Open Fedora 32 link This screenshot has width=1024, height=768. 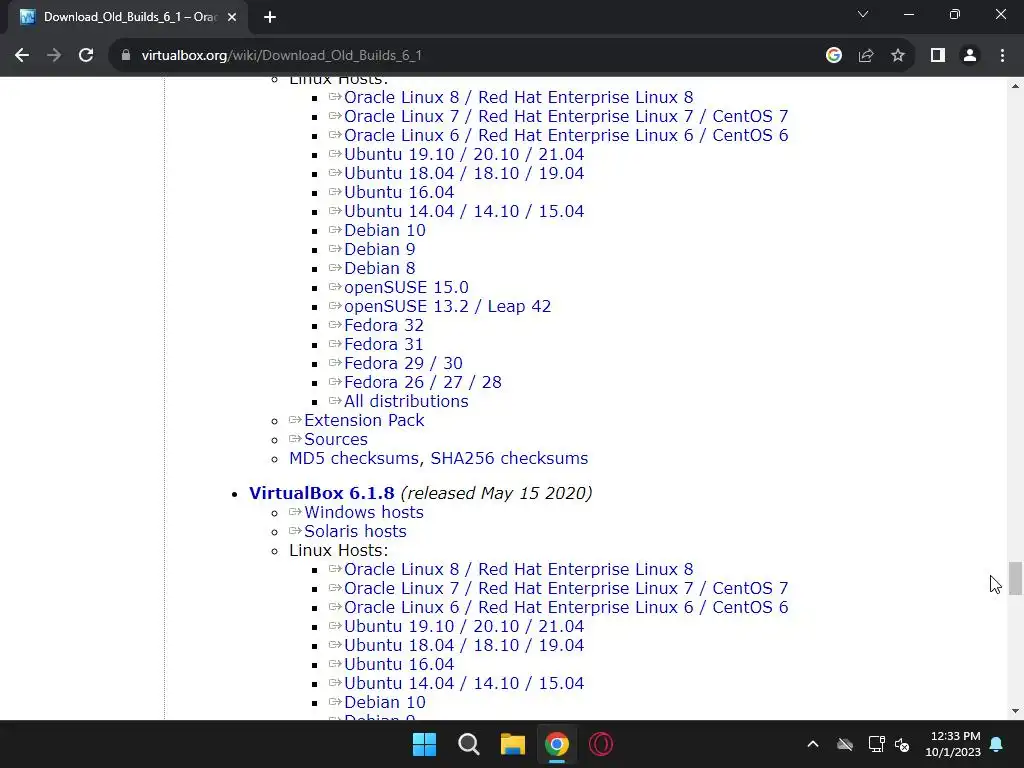point(384,325)
